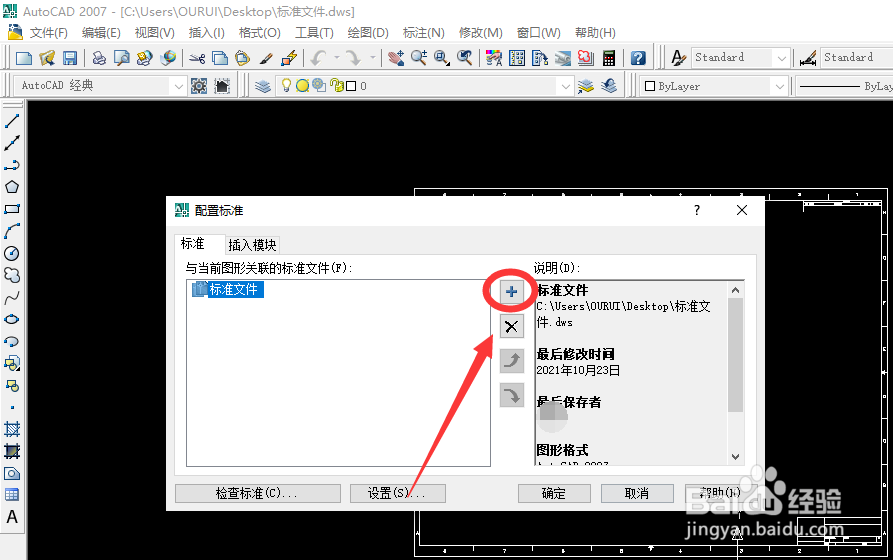This screenshot has width=893, height=560.
Task: Select the Polygon draw tool
Action: (12, 187)
